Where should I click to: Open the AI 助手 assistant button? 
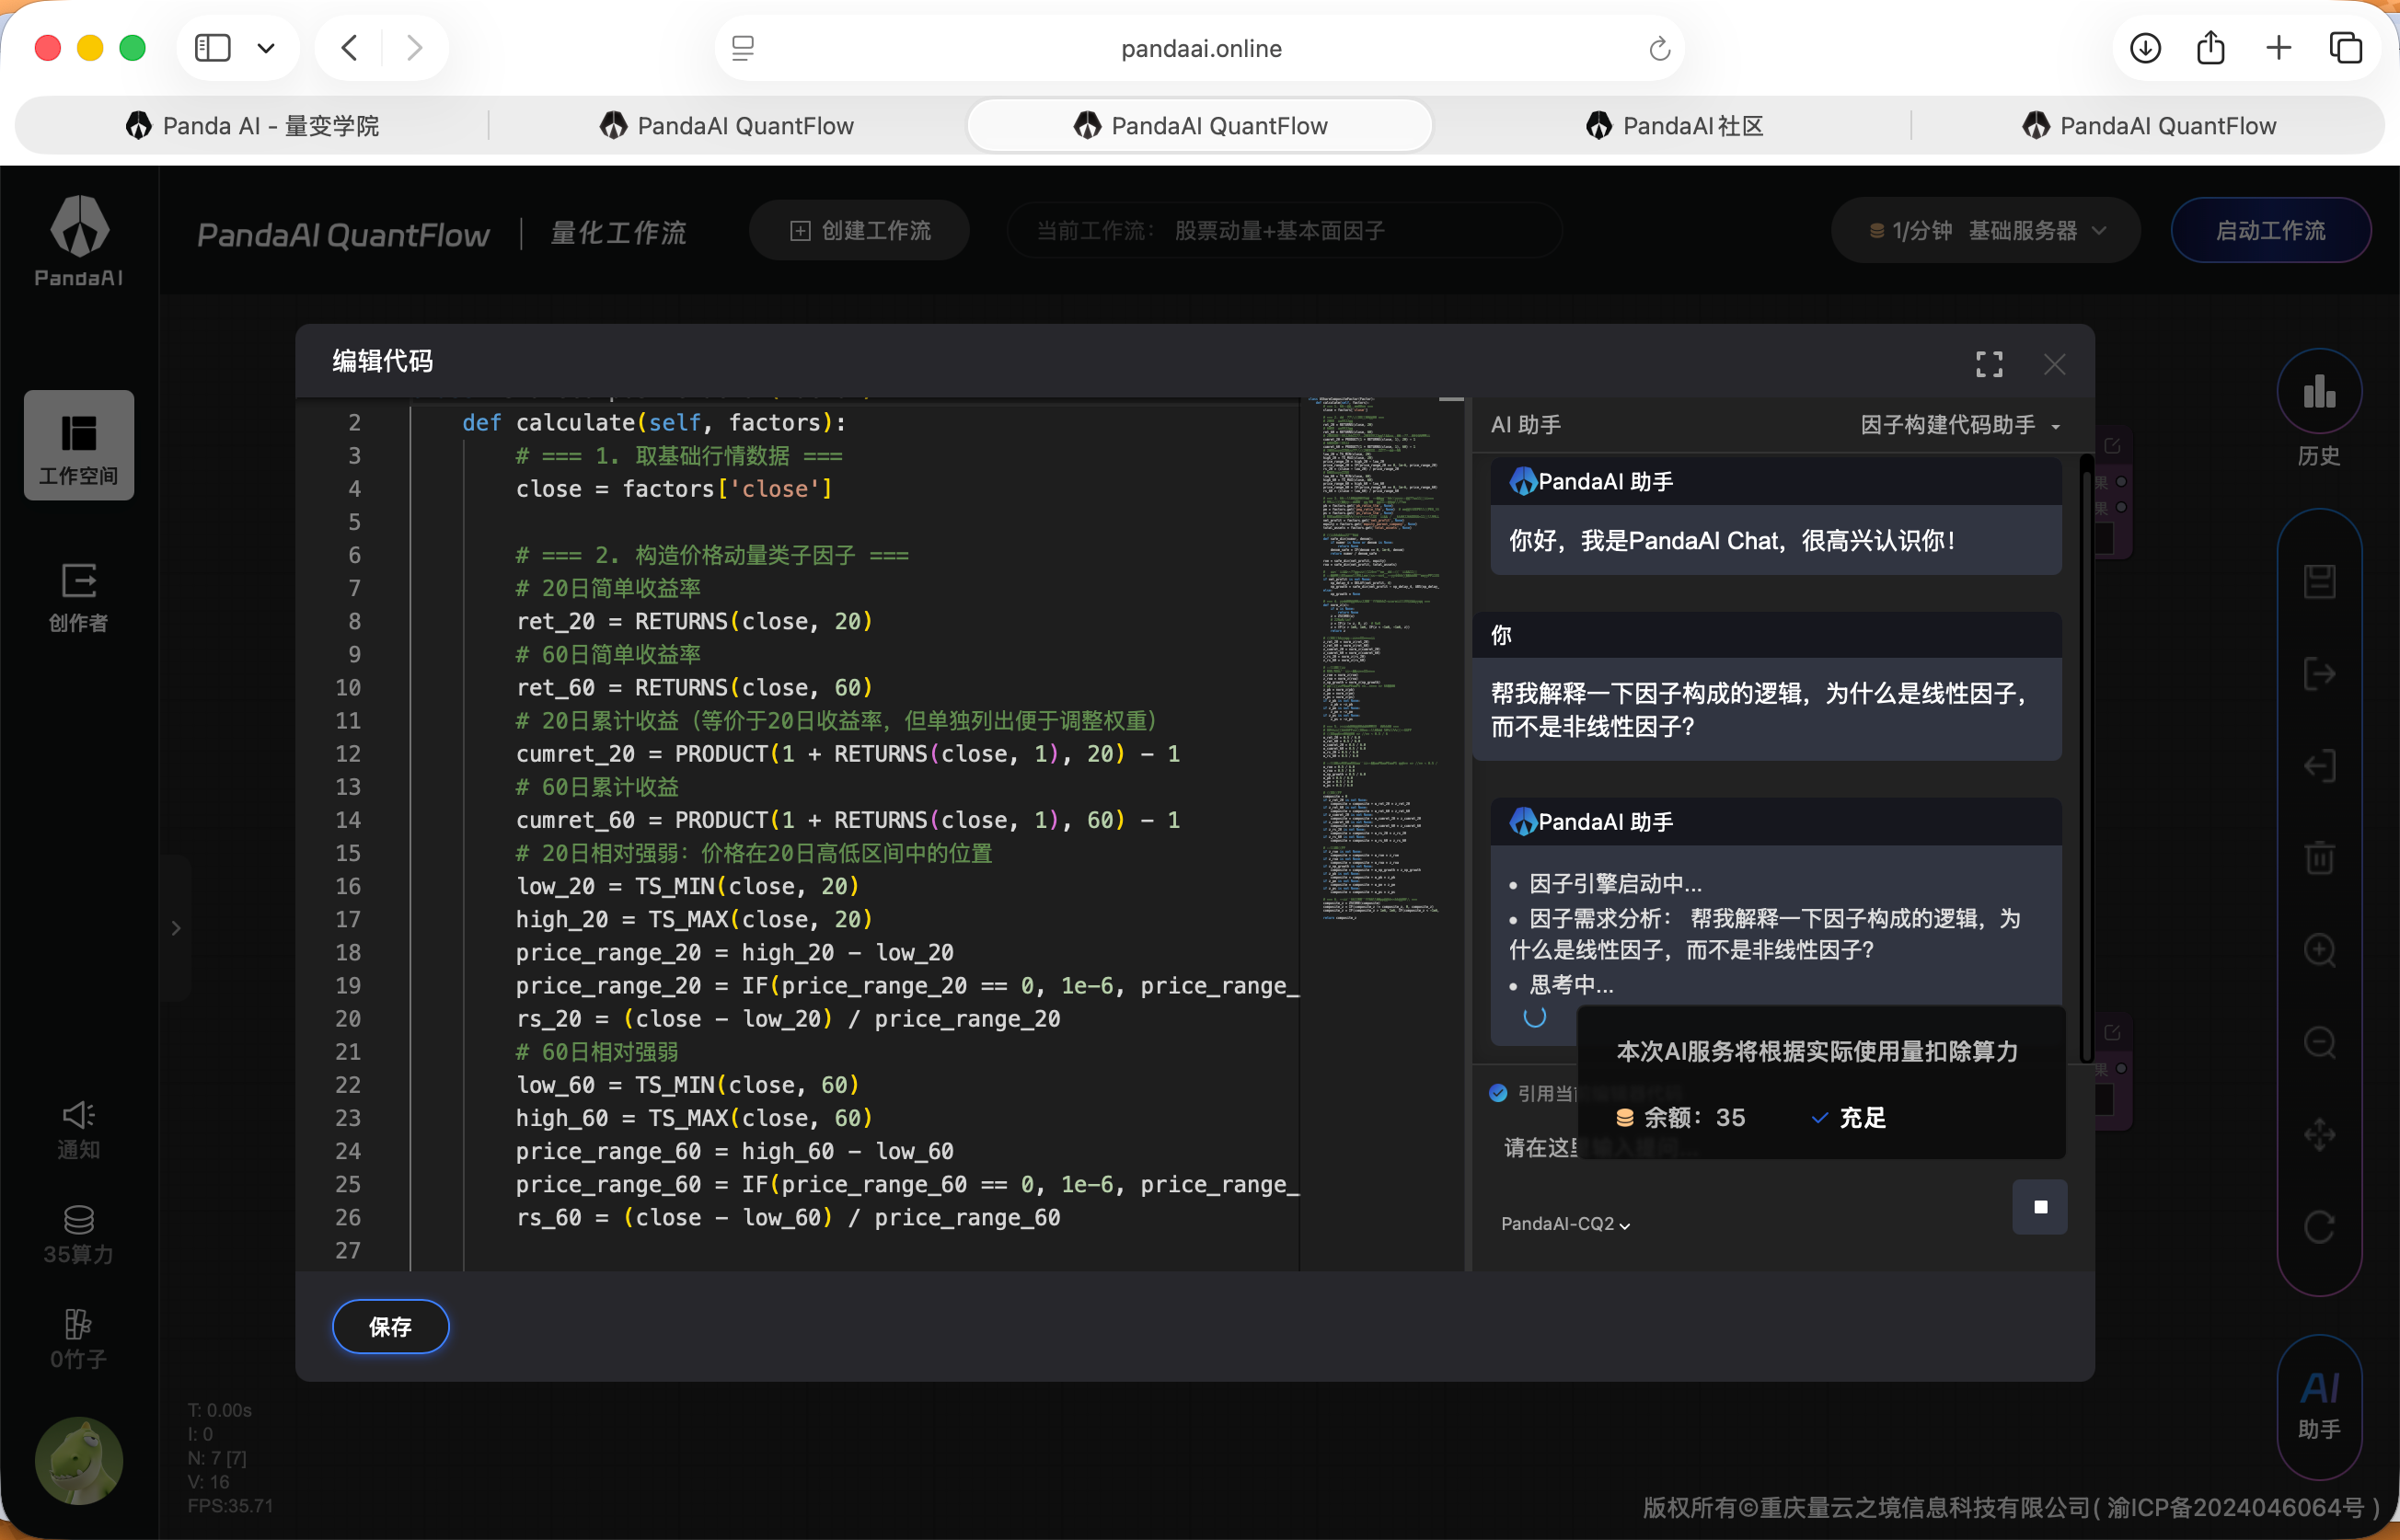point(2319,1405)
